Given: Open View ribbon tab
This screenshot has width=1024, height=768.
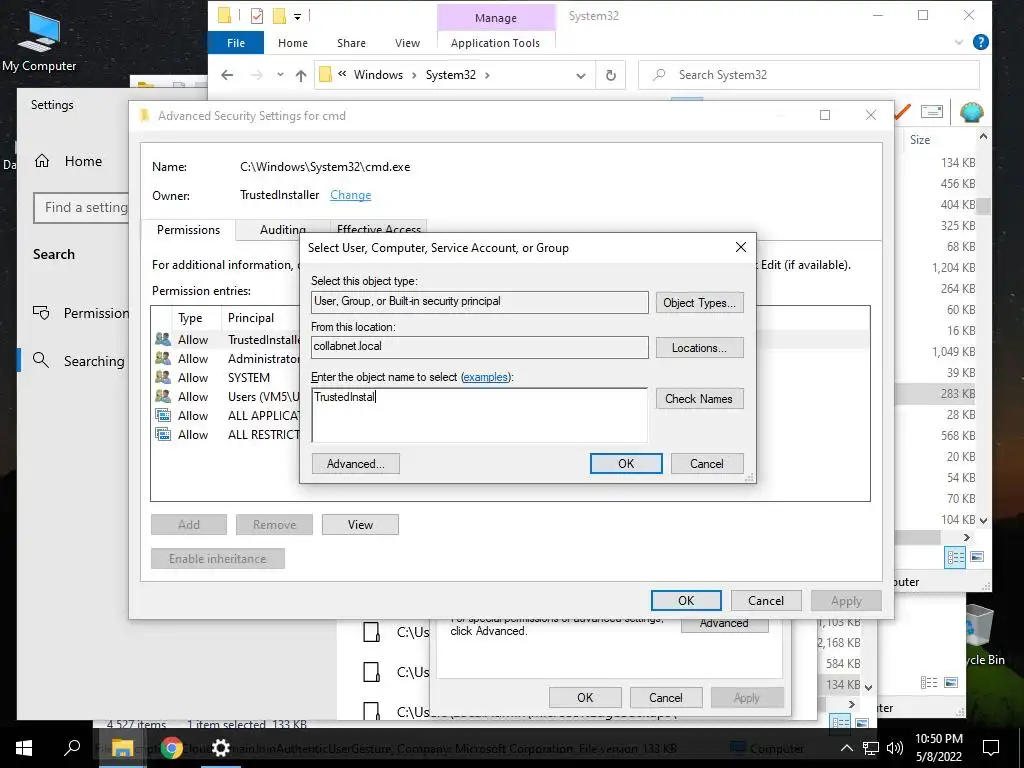Looking at the screenshot, I should click(408, 43).
